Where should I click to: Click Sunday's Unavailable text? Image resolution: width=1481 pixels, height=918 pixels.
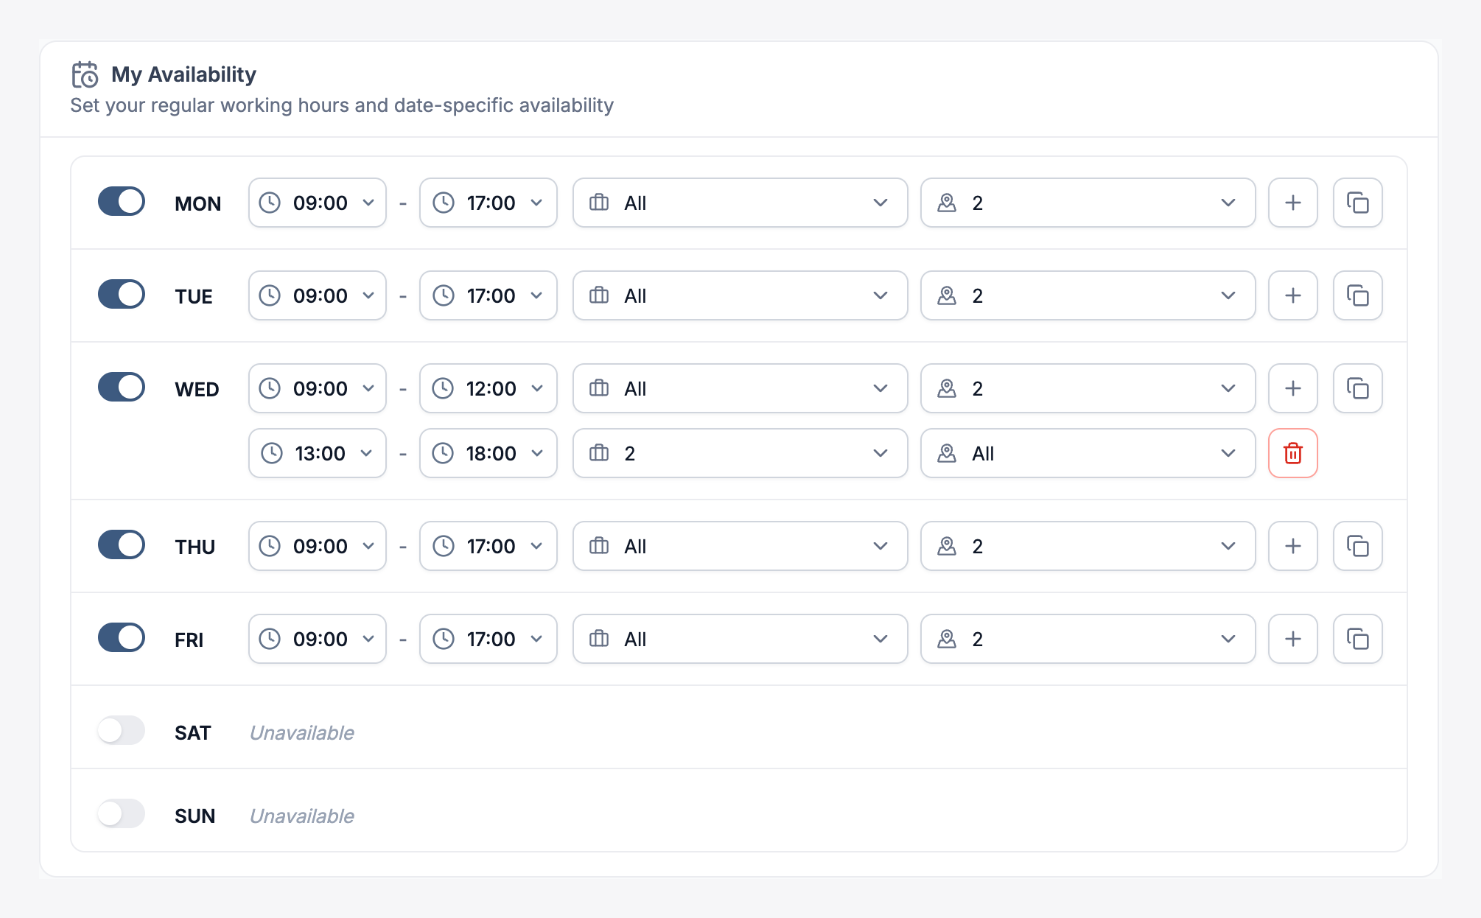[x=302, y=816]
